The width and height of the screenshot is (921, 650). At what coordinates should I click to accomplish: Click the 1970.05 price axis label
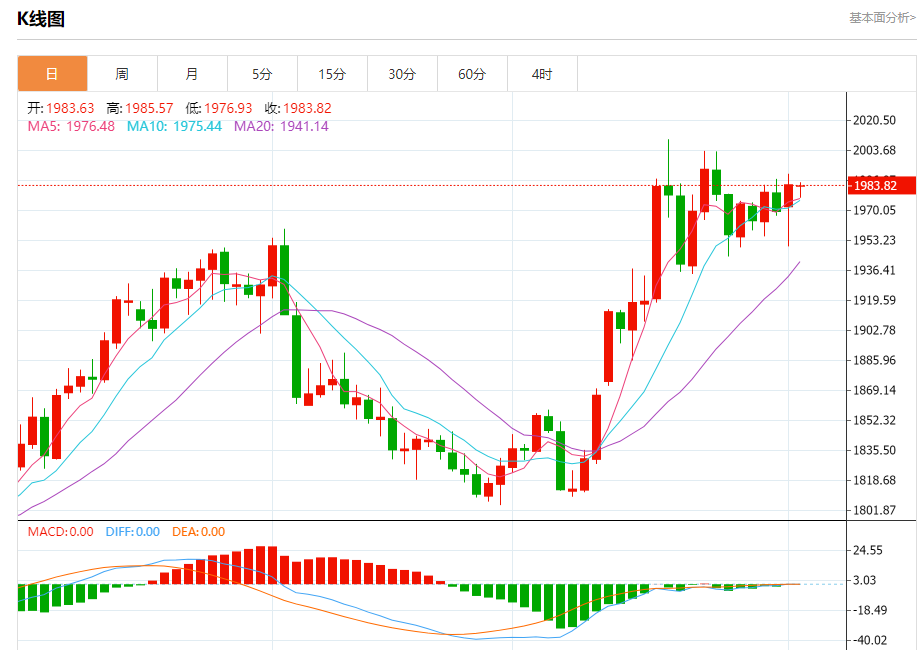875,210
